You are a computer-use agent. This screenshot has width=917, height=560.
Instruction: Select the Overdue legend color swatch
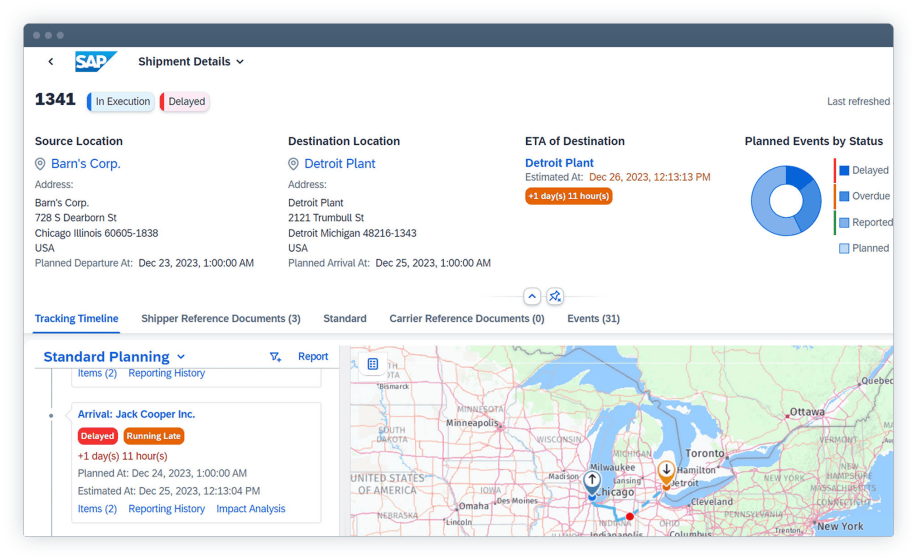[844, 196]
